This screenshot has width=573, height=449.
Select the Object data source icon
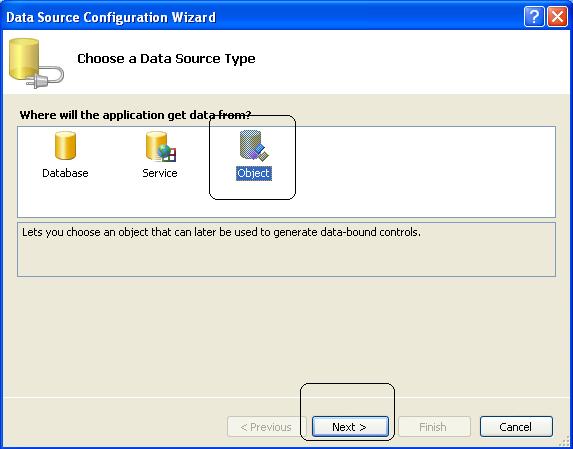[254, 145]
